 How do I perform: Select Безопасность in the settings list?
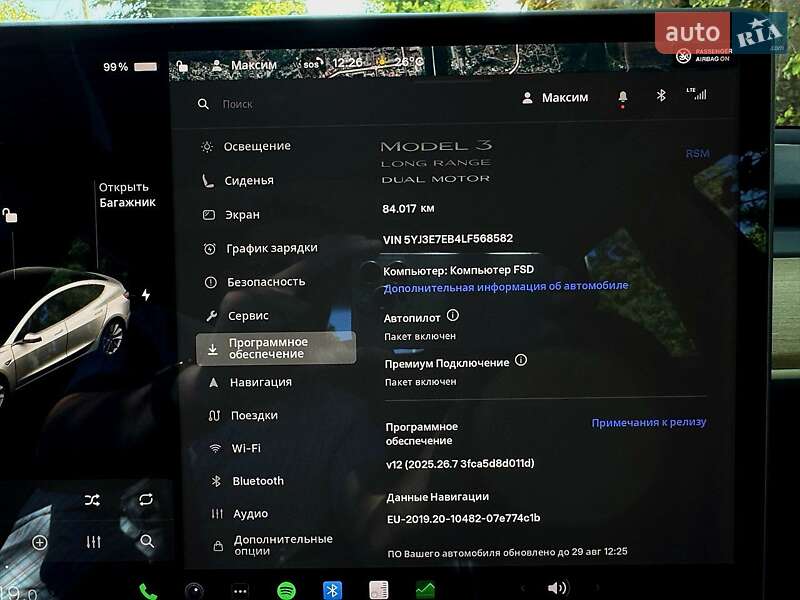[x=265, y=282]
